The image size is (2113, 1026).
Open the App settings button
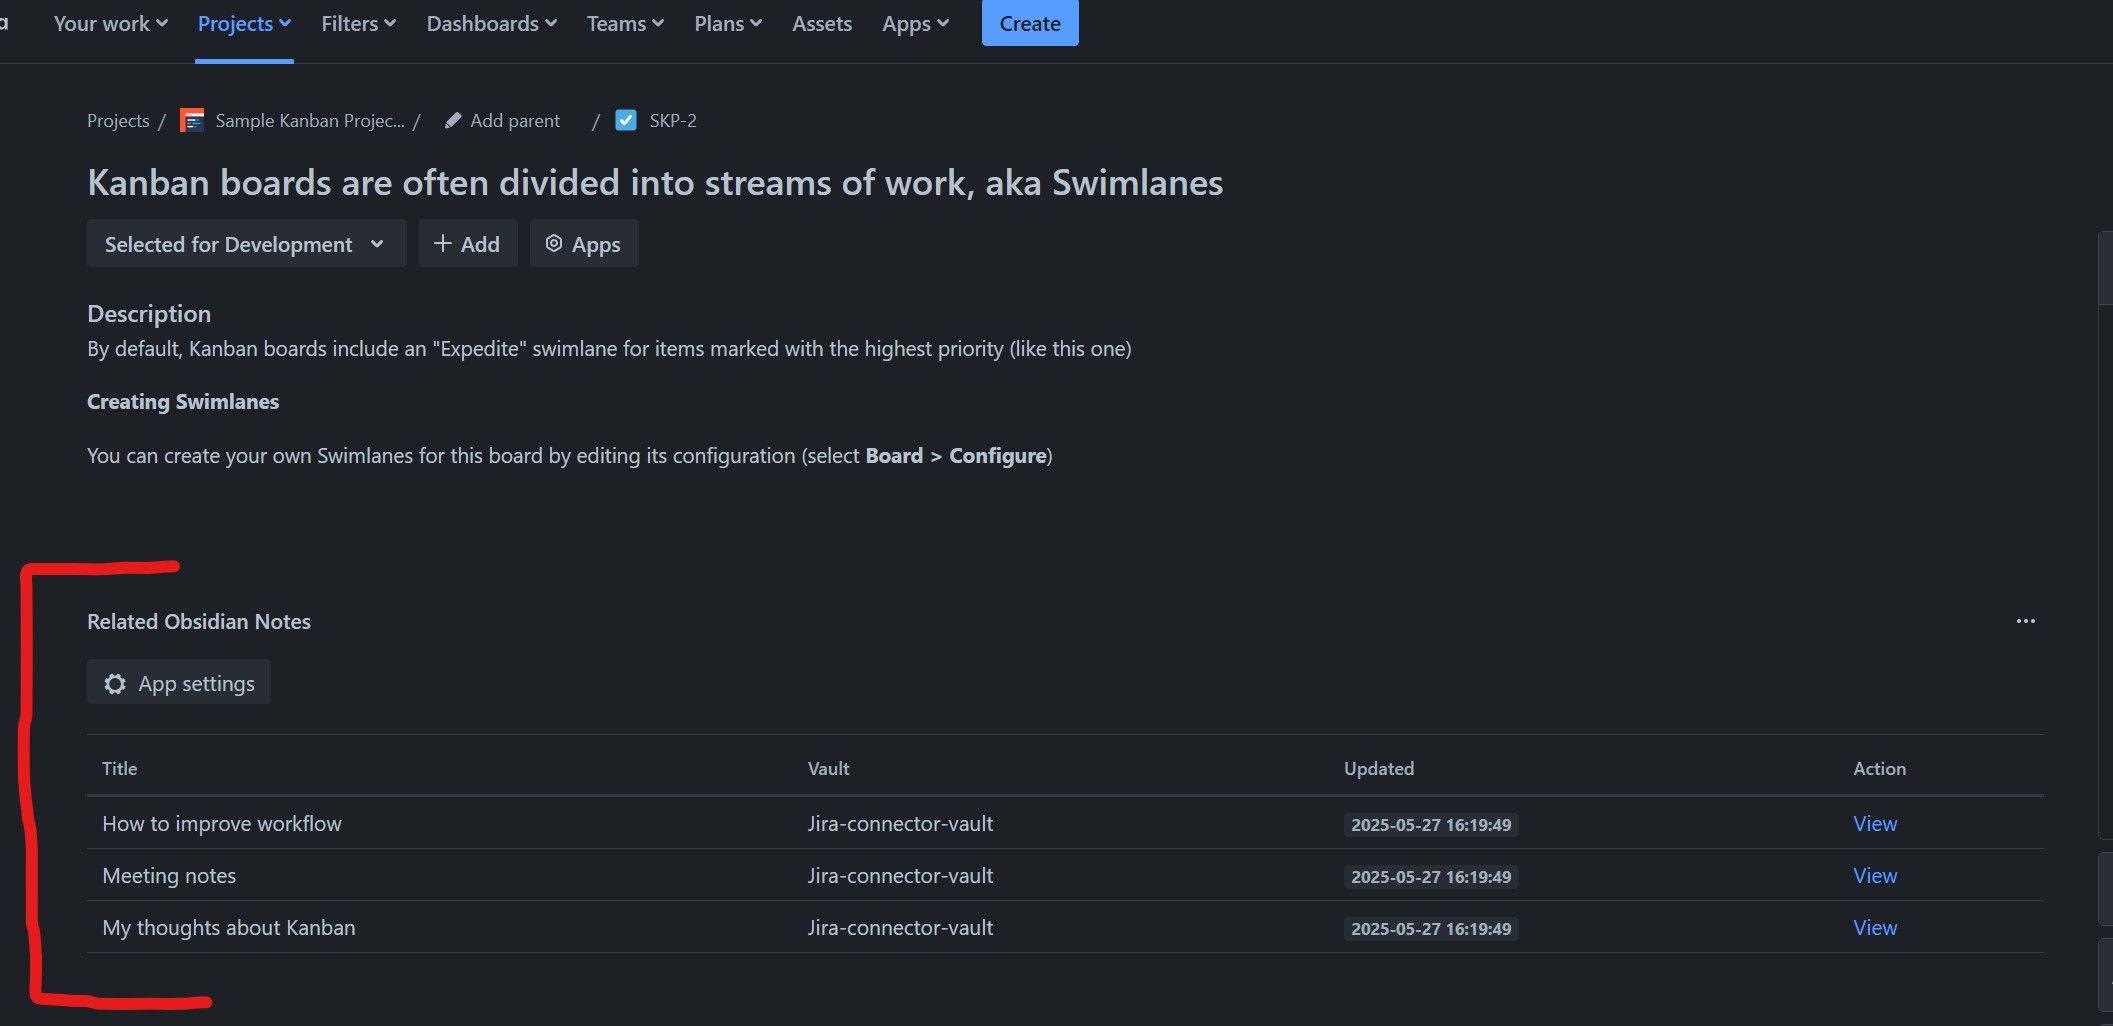pos(179,682)
